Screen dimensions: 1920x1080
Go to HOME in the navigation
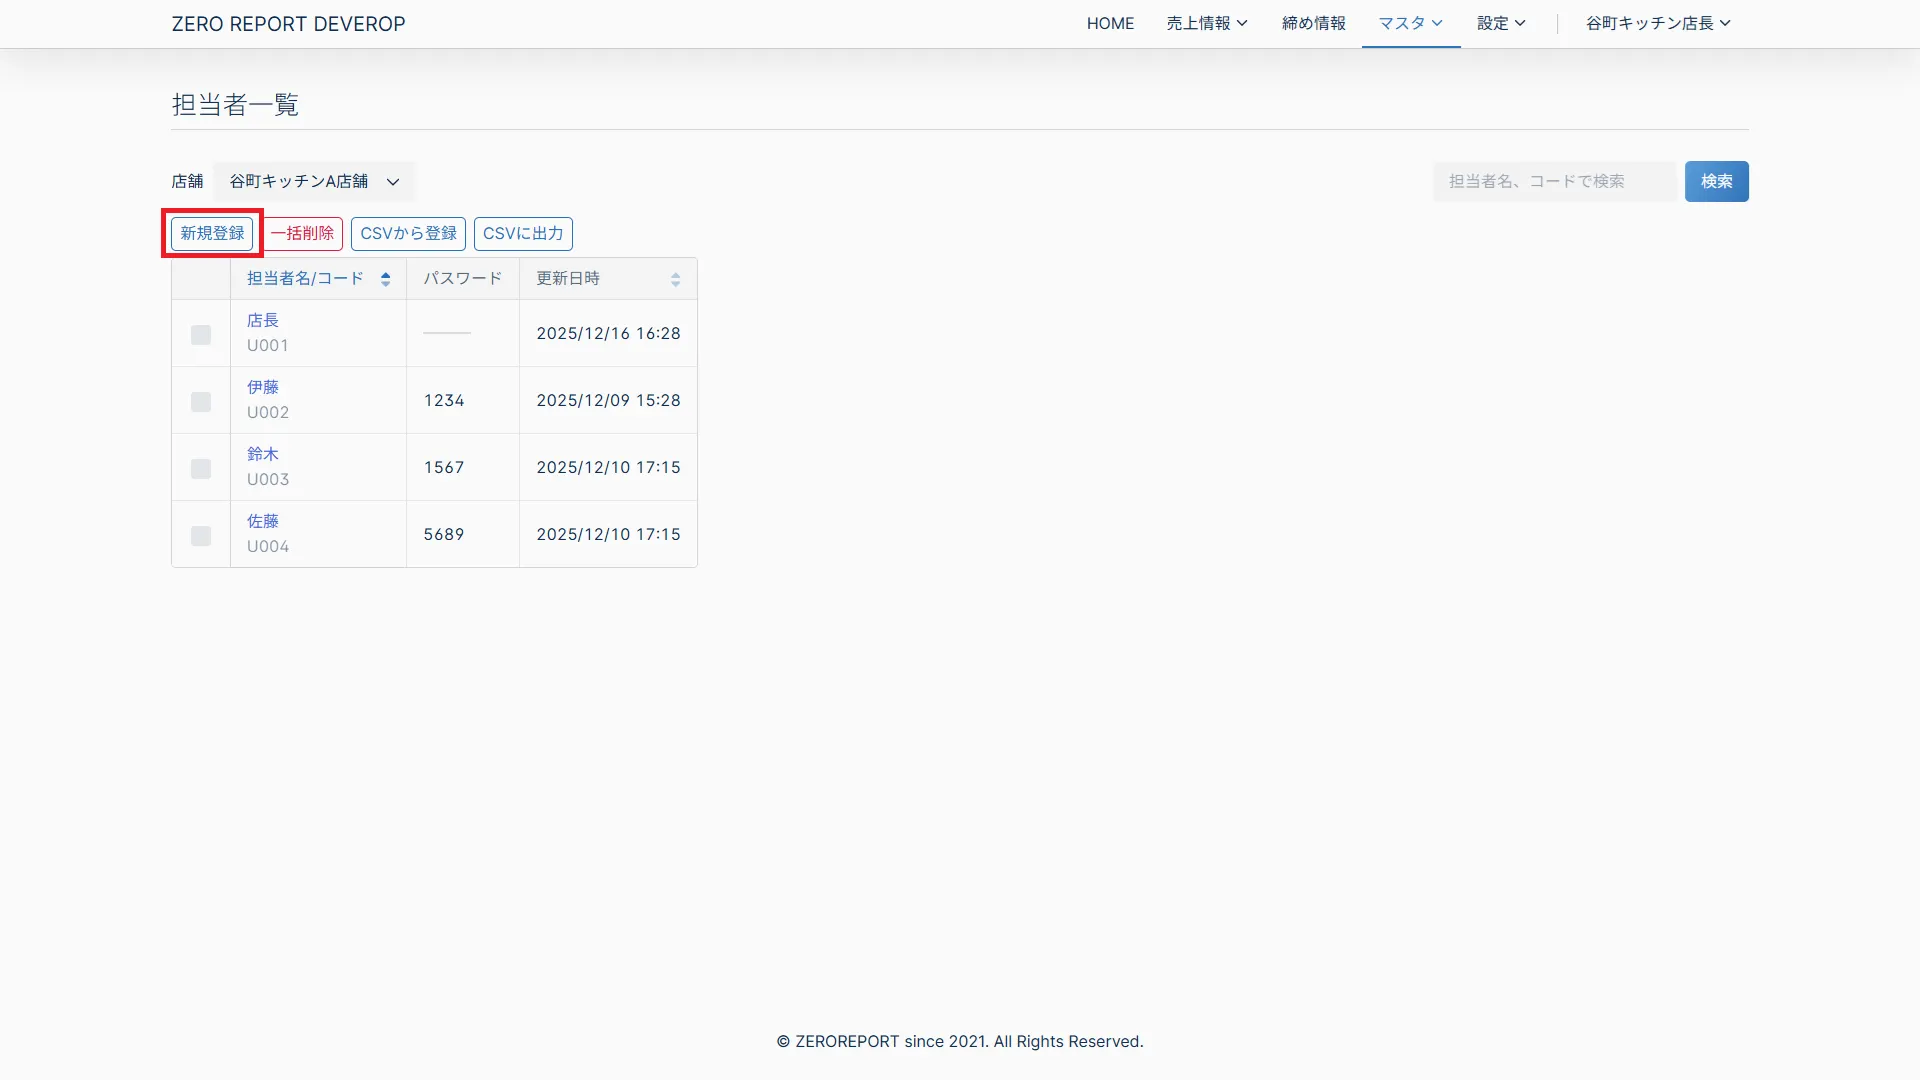pos(1110,23)
